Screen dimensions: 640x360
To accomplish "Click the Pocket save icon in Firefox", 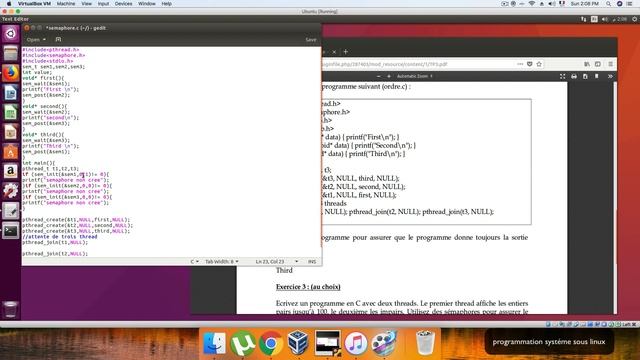I will pos(529,64).
